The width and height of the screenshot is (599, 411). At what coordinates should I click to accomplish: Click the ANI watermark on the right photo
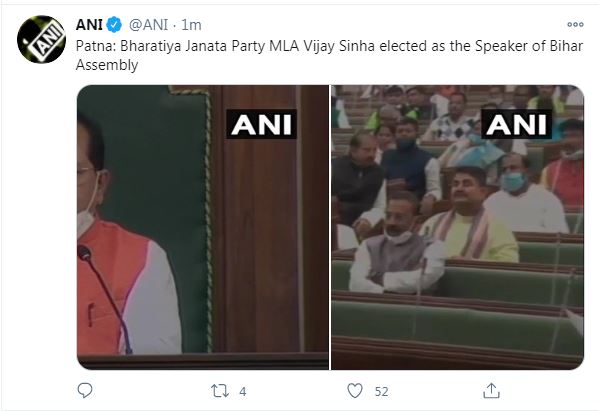coord(516,124)
